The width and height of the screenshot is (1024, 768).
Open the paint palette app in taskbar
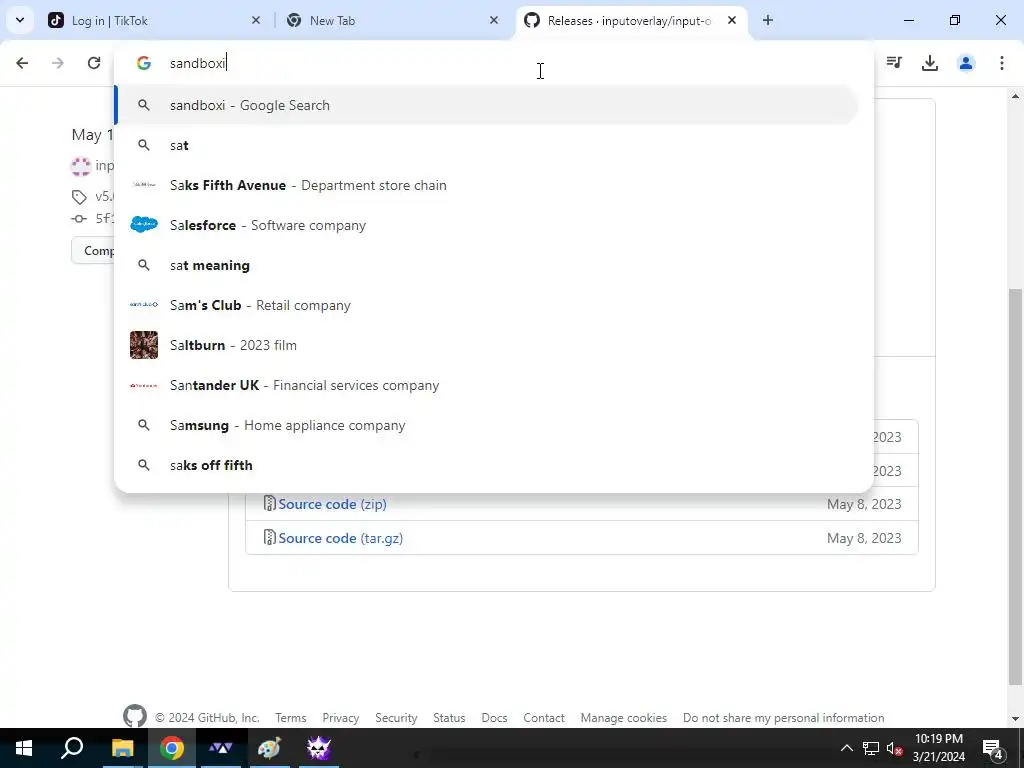click(269, 748)
